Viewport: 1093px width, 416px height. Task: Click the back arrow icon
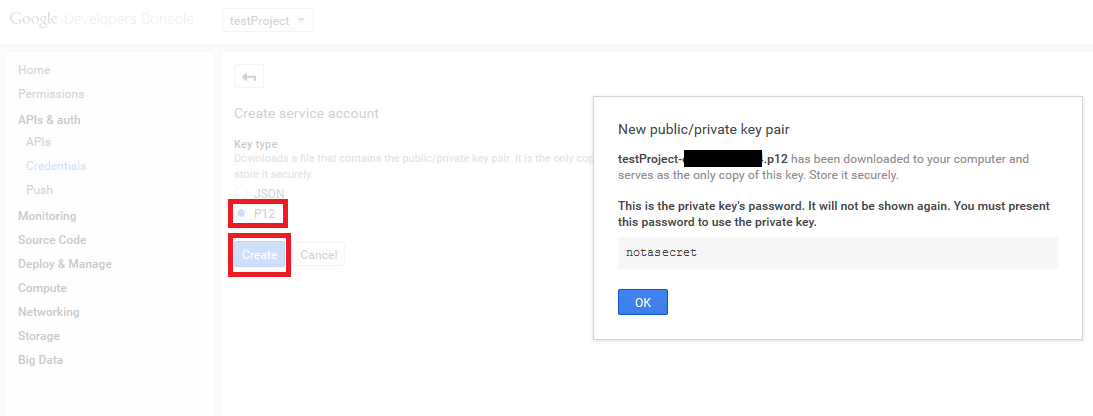(249, 77)
